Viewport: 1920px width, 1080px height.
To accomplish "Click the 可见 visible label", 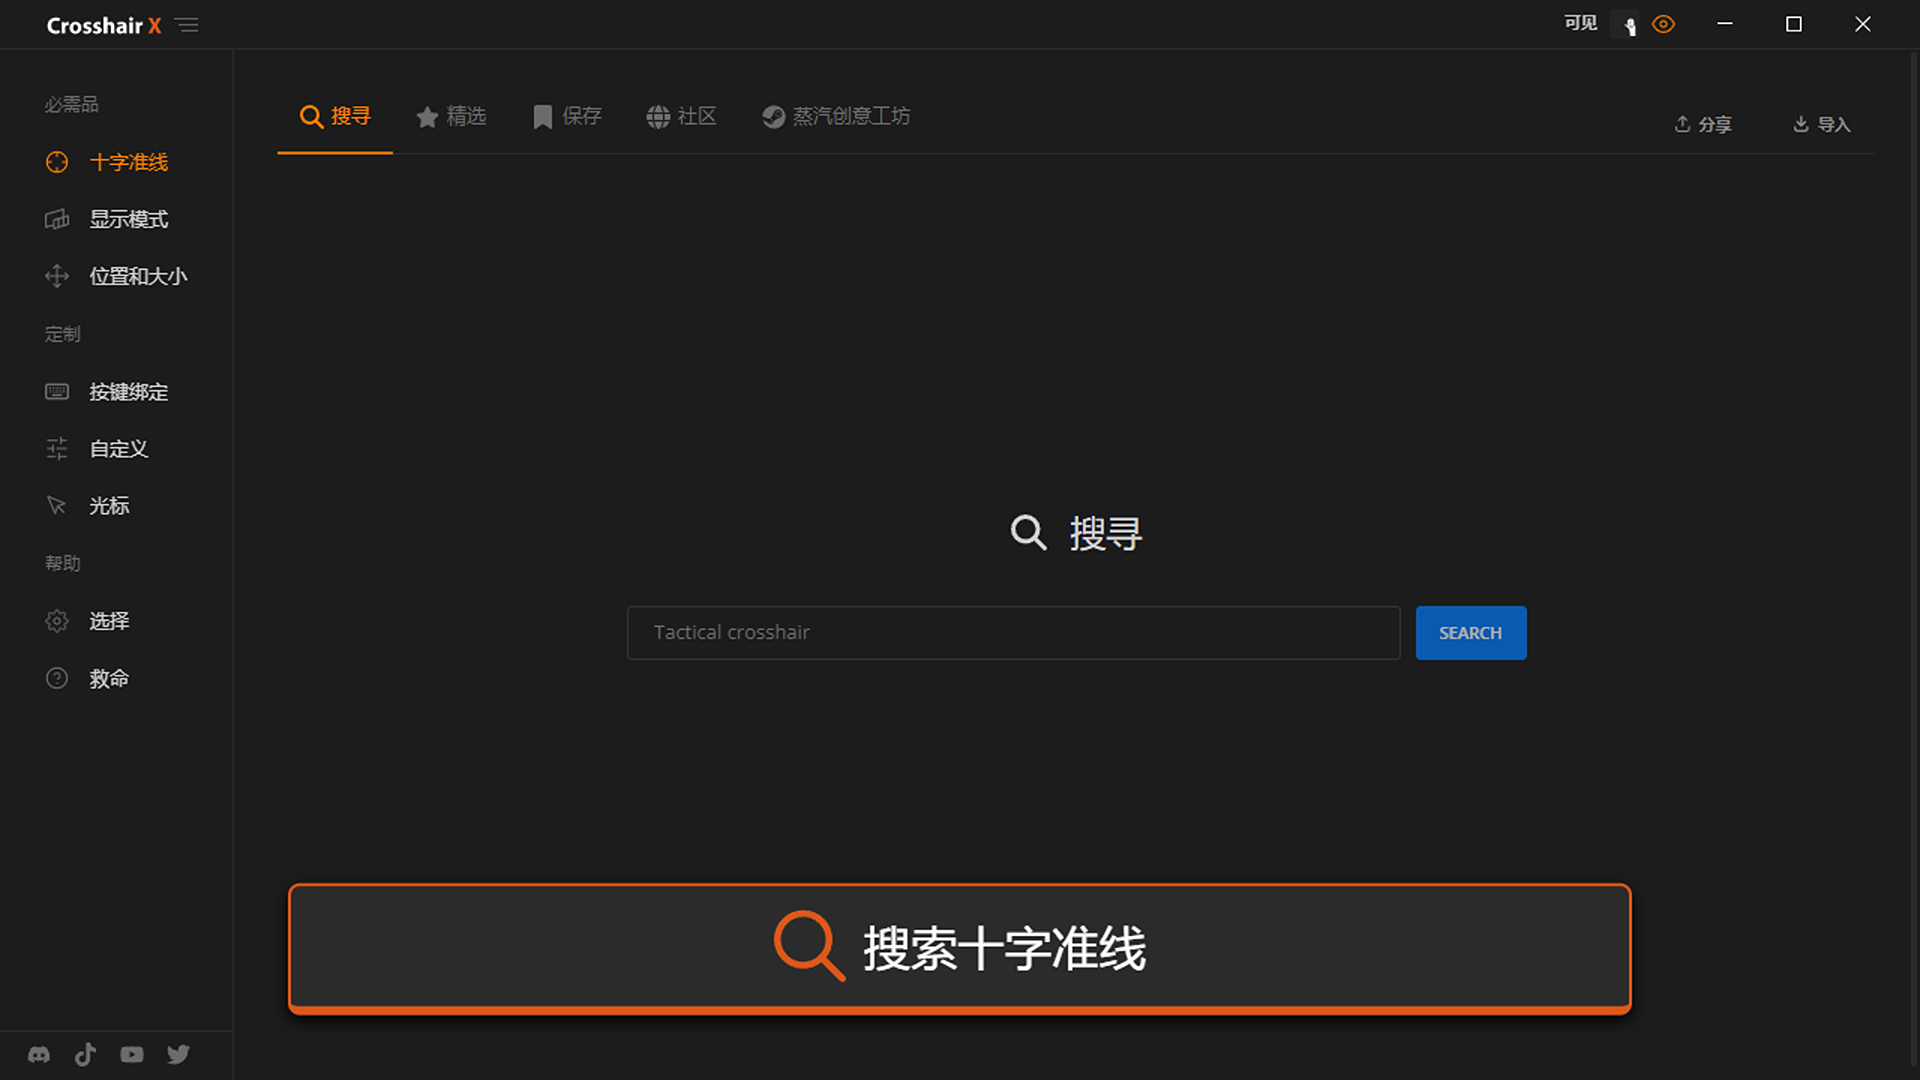I will tap(1581, 24).
